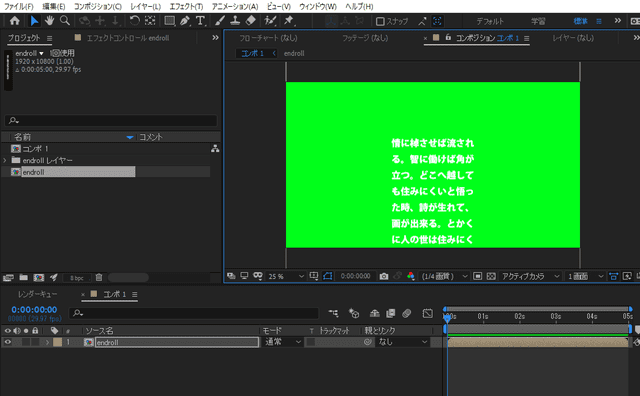Expand the endroll レイヤー folder
Viewport: 640px width, 396px height.
tap(5, 160)
